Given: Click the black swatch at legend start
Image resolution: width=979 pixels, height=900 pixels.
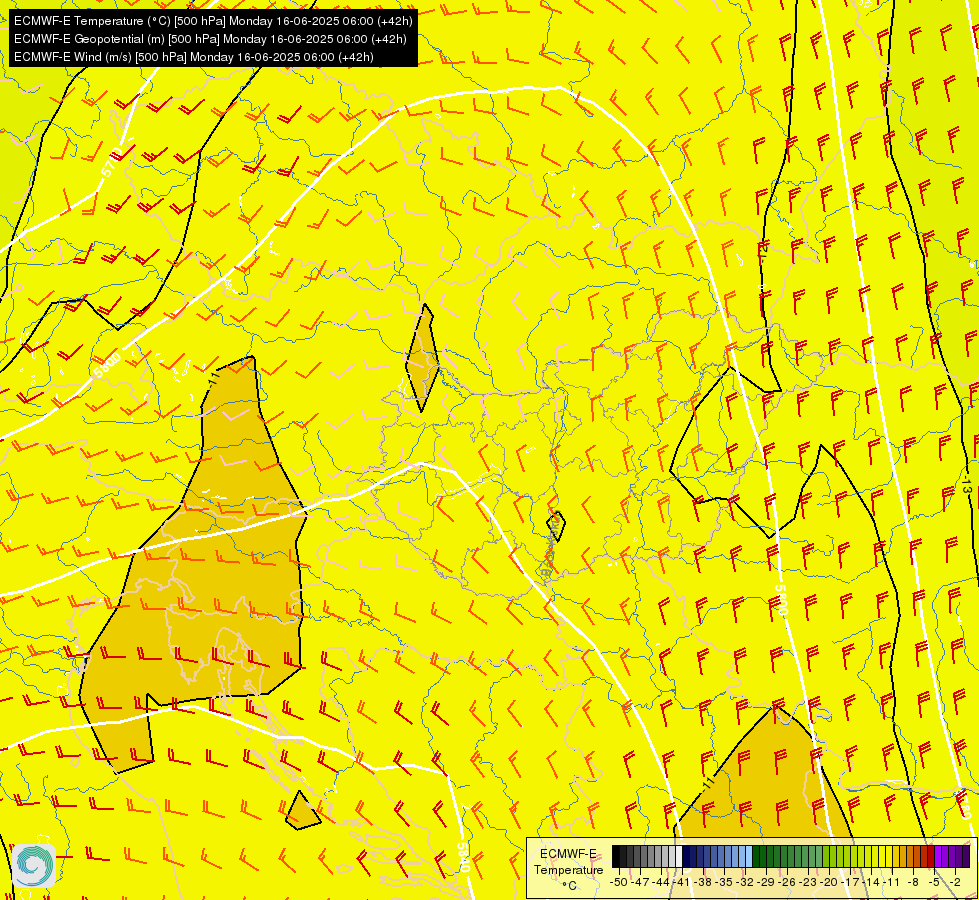Looking at the screenshot, I should (616, 856).
